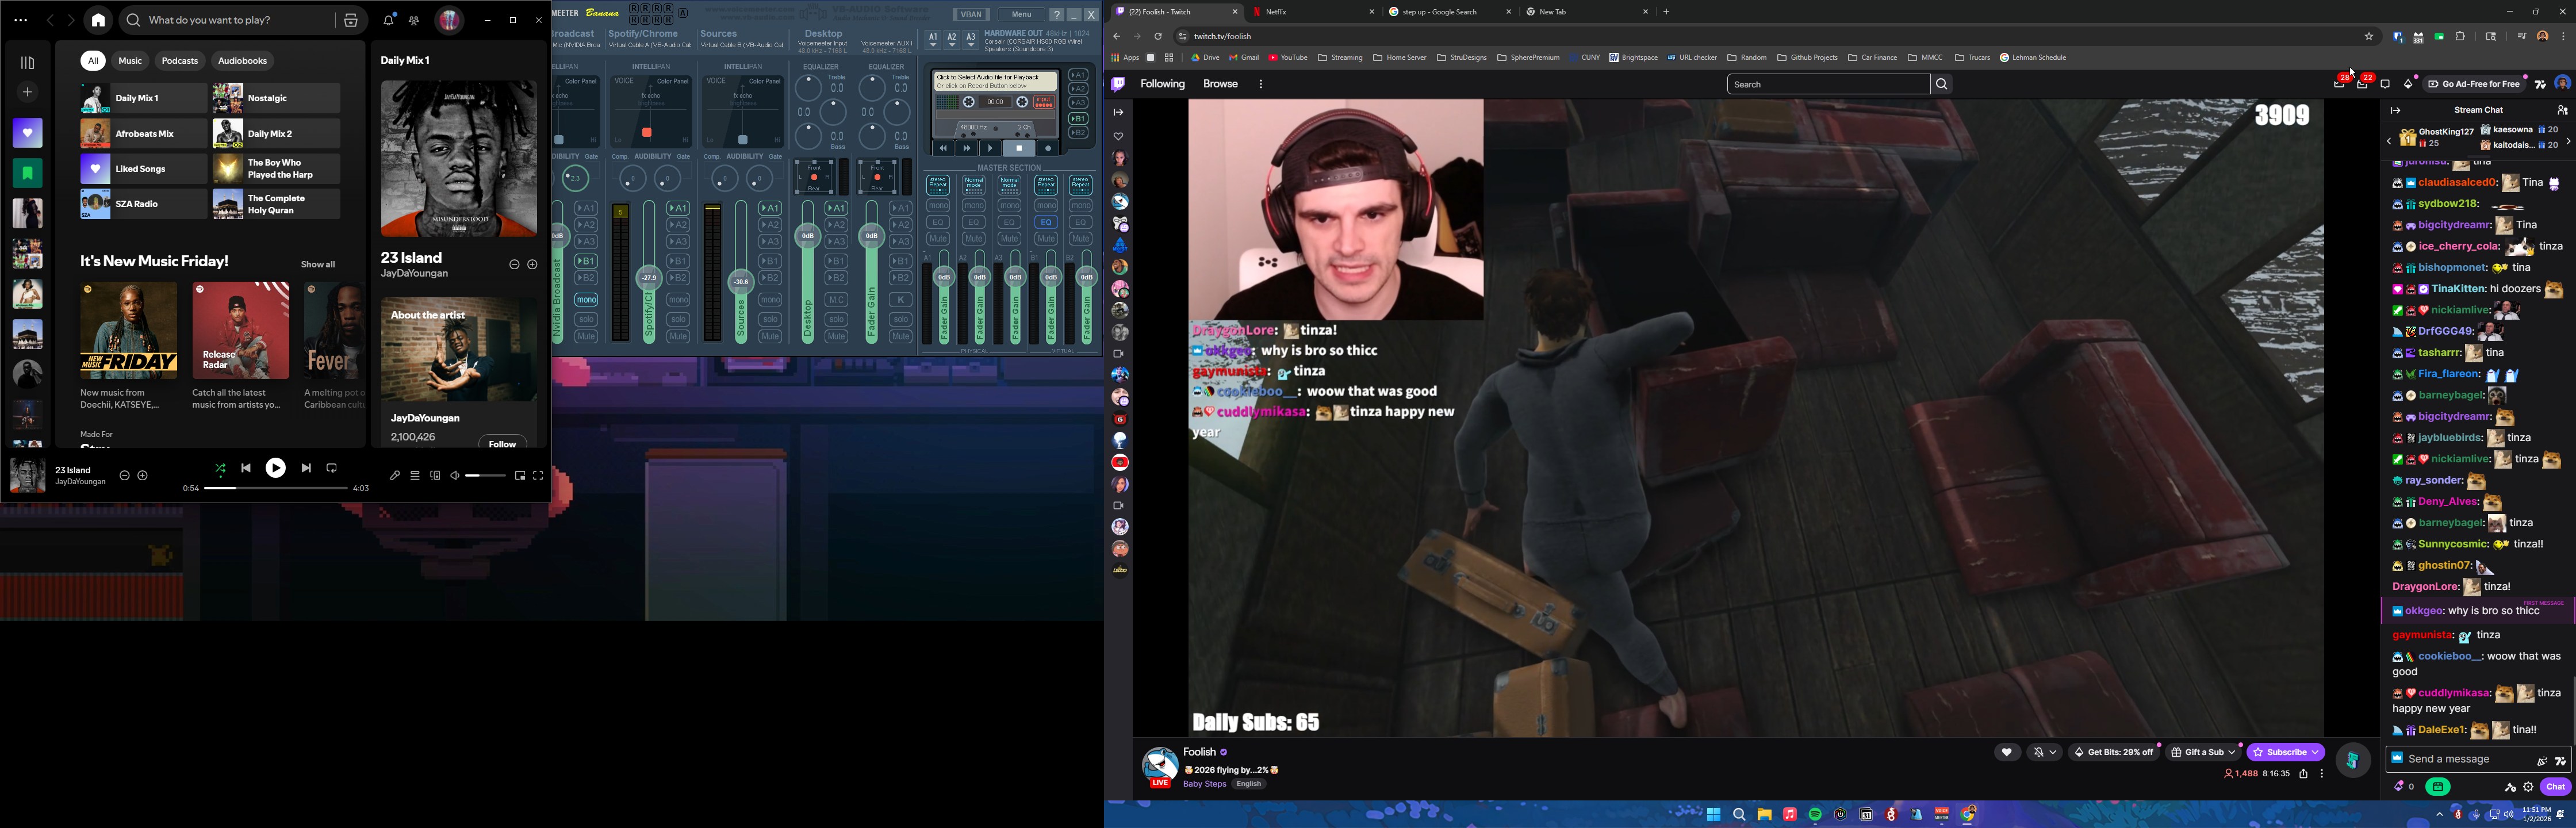Expand Gift a Sub dropdown
The image size is (2576, 828).
pyautogui.click(x=2231, y=752)
